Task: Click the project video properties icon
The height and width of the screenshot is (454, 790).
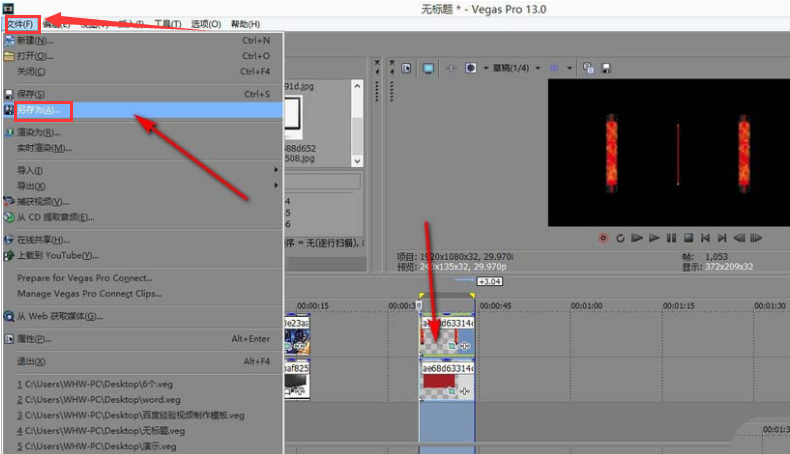Action: tap(407, 68)
